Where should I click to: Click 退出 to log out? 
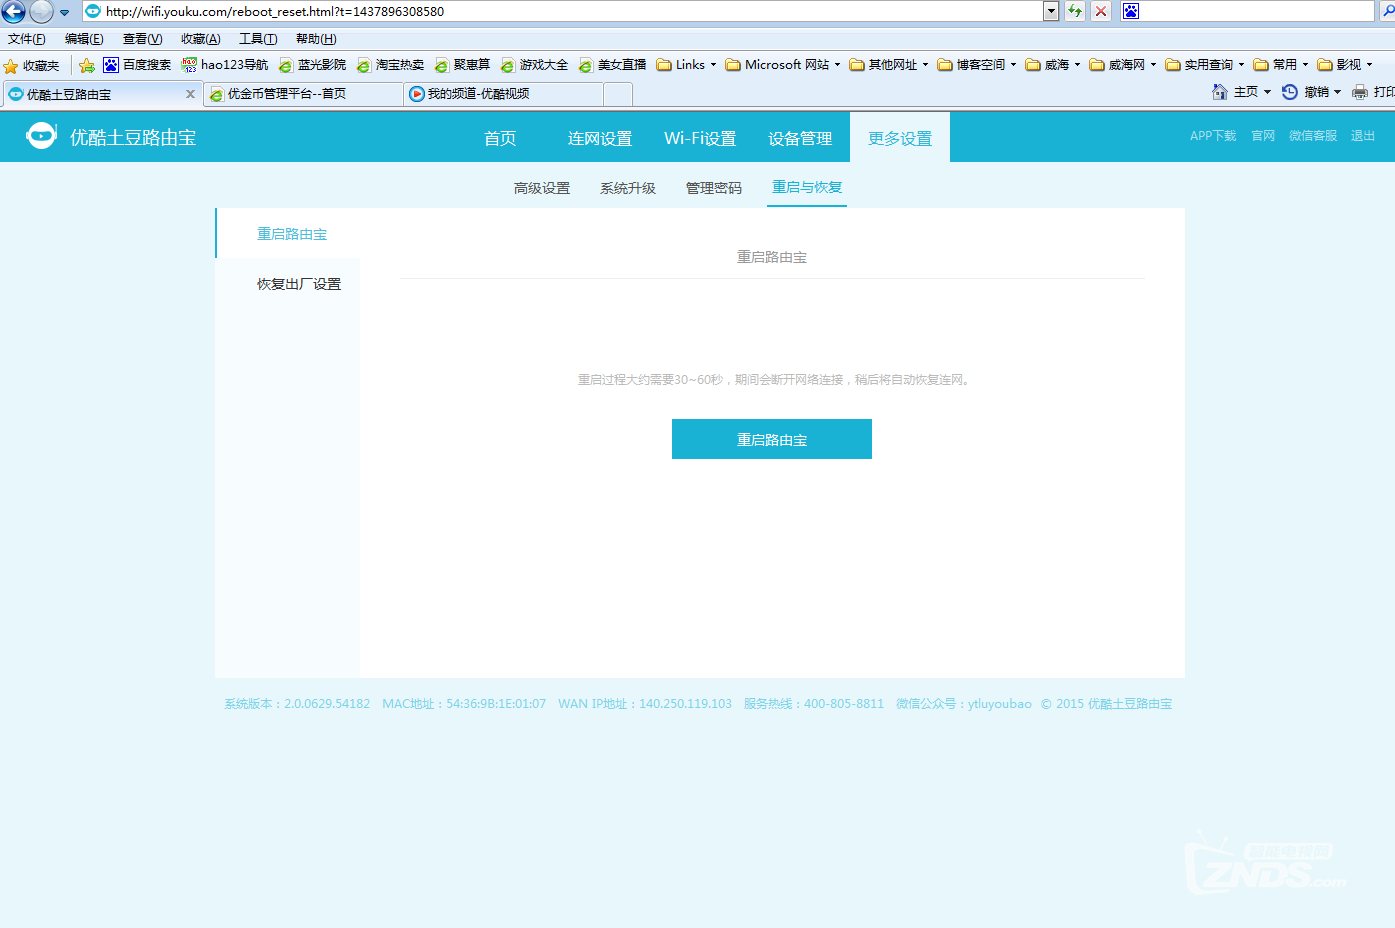click(x=1363, y=136)
